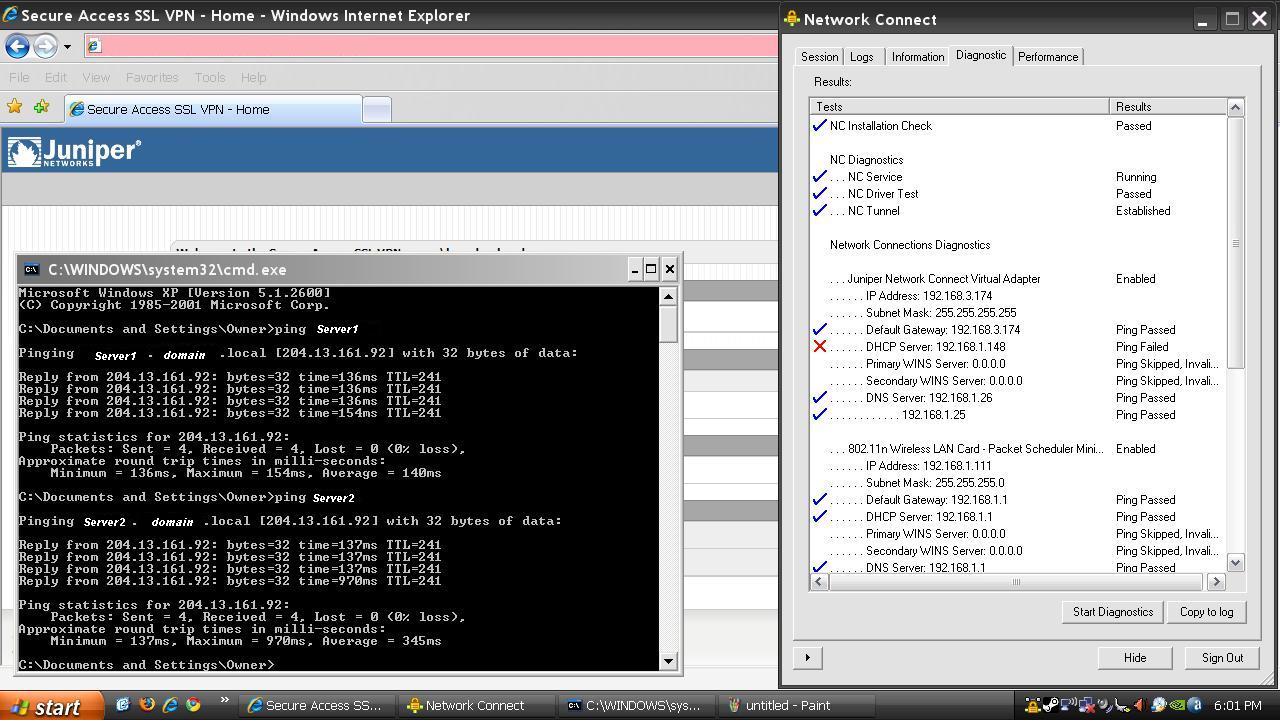The width and height of the screenshot is (1280, 720).
Task: Select the DNS Server 192.168.1.26 row
Action: pyautogui.click(x=1018, y=398)
